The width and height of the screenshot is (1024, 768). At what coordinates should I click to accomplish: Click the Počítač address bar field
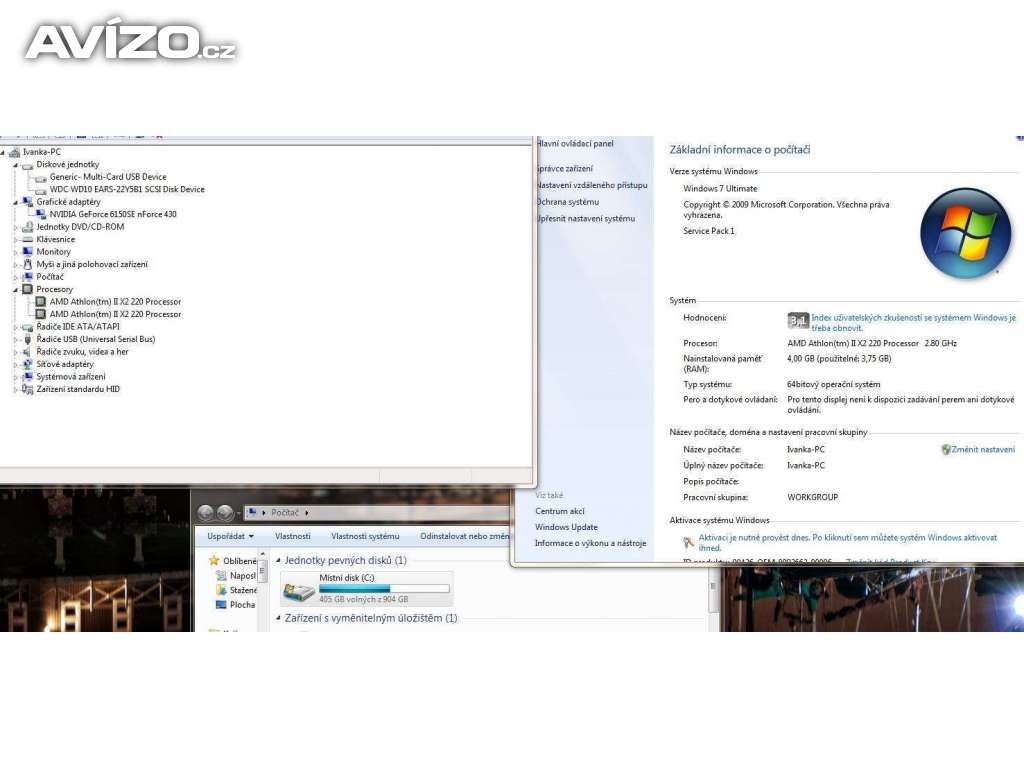point(380,513)
